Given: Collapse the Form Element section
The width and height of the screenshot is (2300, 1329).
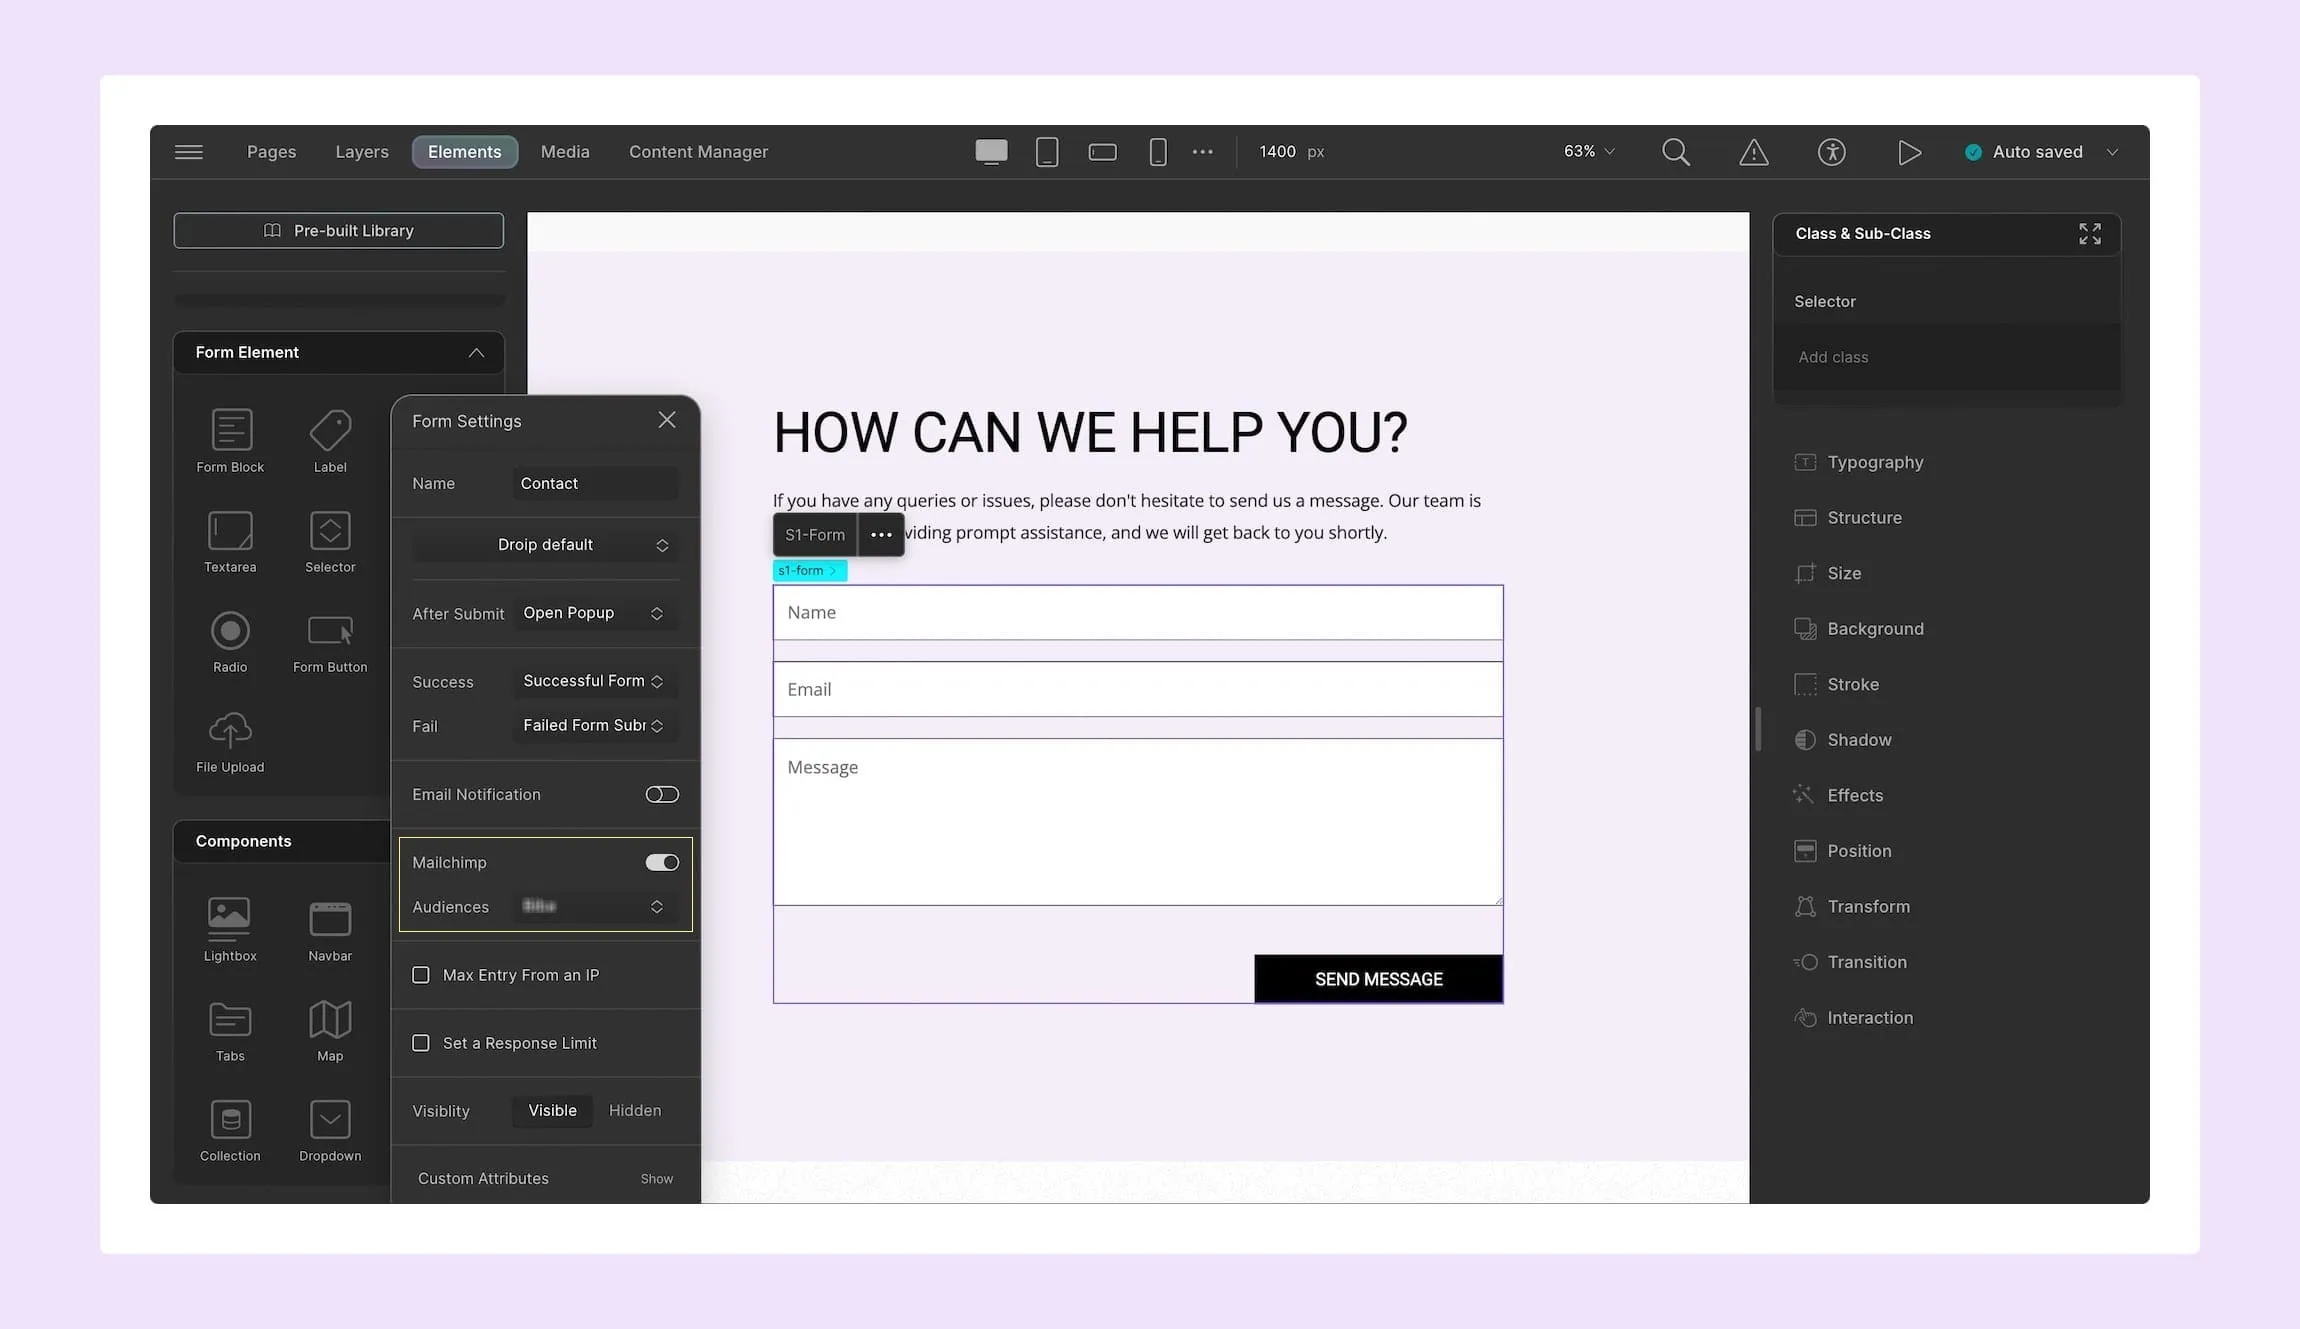Looking at the screenshot, I should (476, 353).
